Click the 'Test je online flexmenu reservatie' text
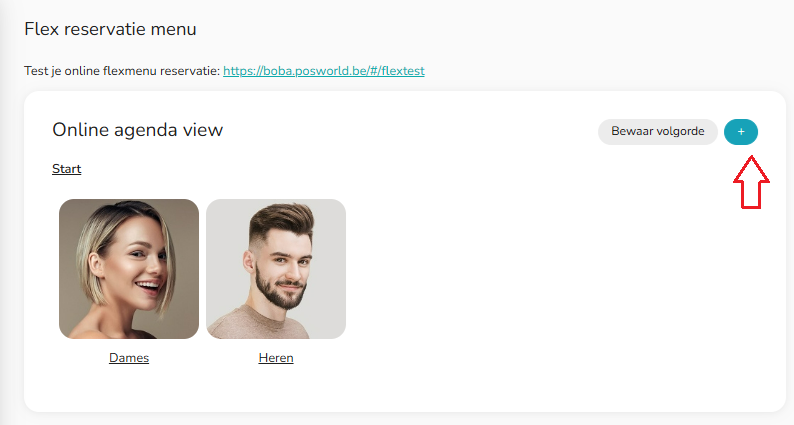The height and width of the screenshot is (425, 794). (122, 71)
